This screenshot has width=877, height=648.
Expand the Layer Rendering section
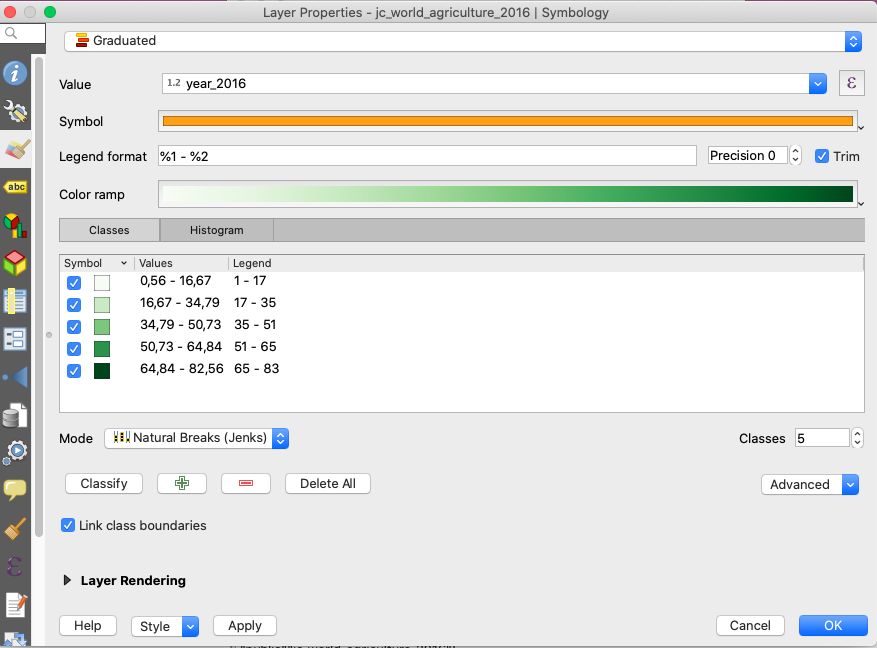click(x=68, y=580)
